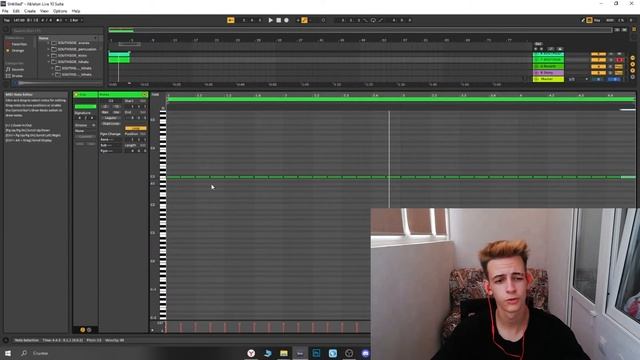Click the browser search field
640x360 pixels.
[x=56, y=31]
